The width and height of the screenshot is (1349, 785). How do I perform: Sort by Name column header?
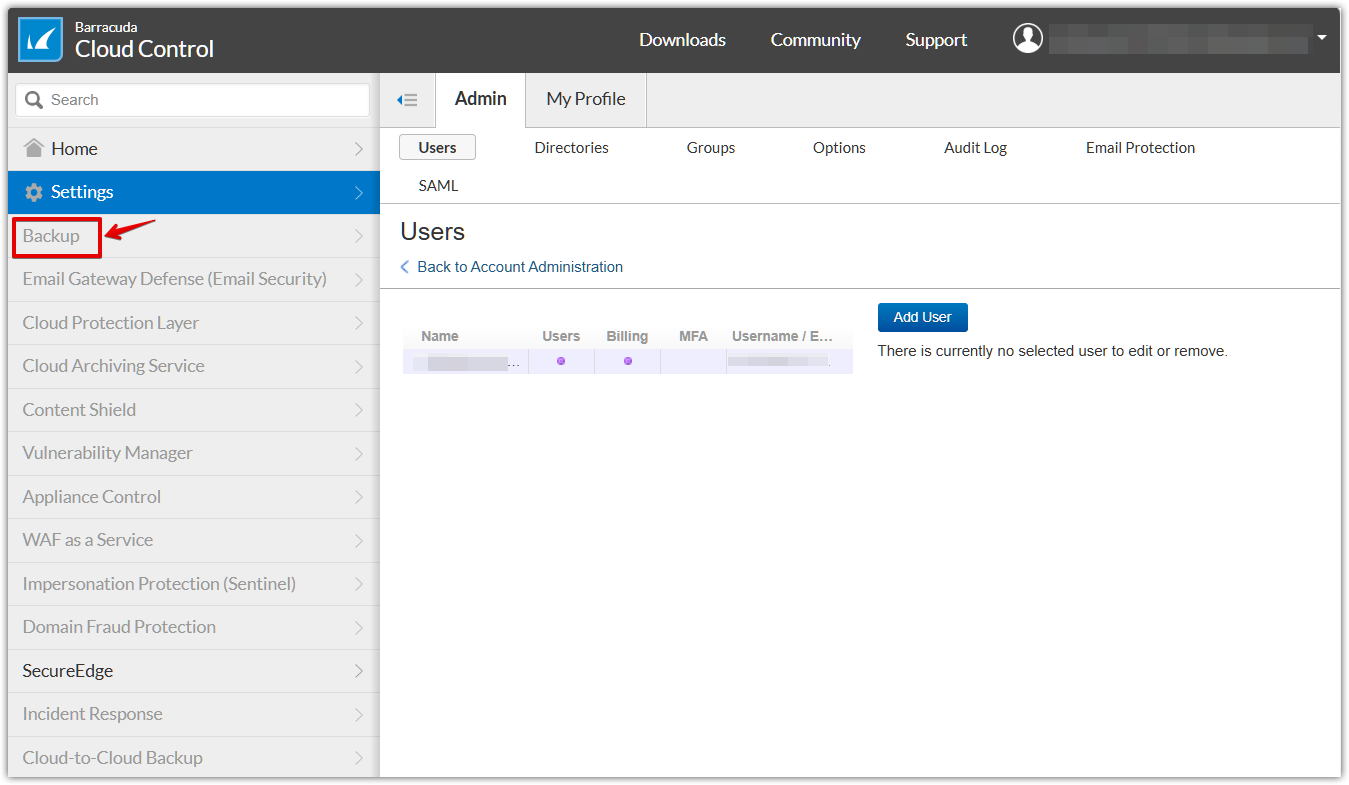440,336
